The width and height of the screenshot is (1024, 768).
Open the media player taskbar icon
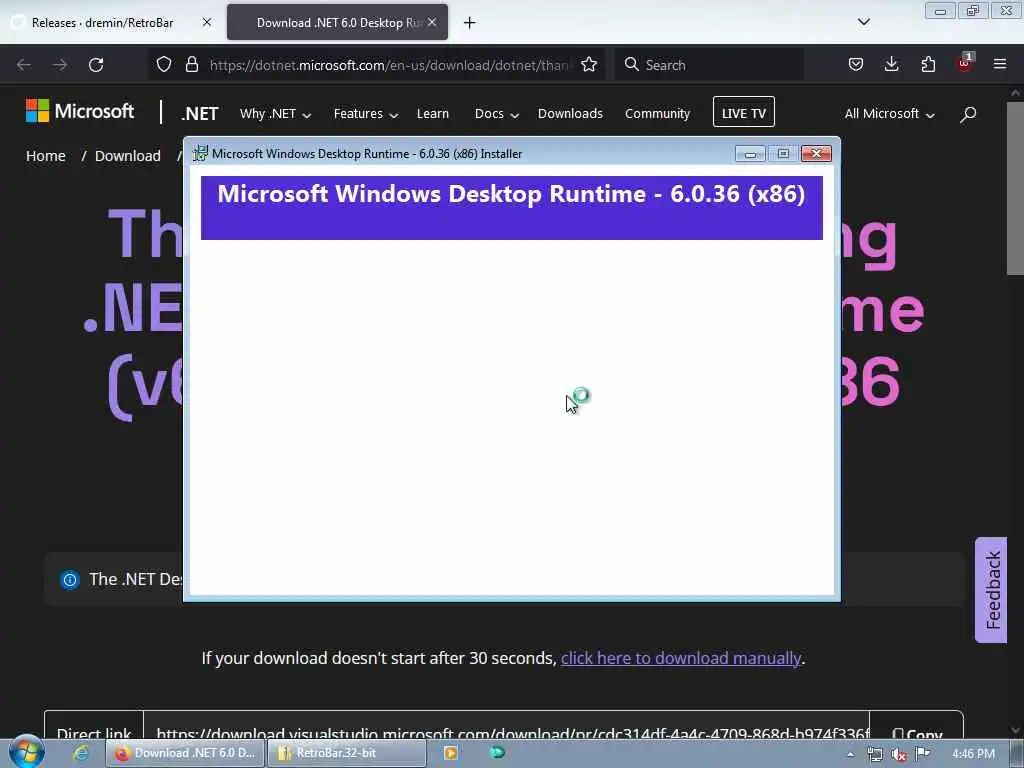pos(451,753)
